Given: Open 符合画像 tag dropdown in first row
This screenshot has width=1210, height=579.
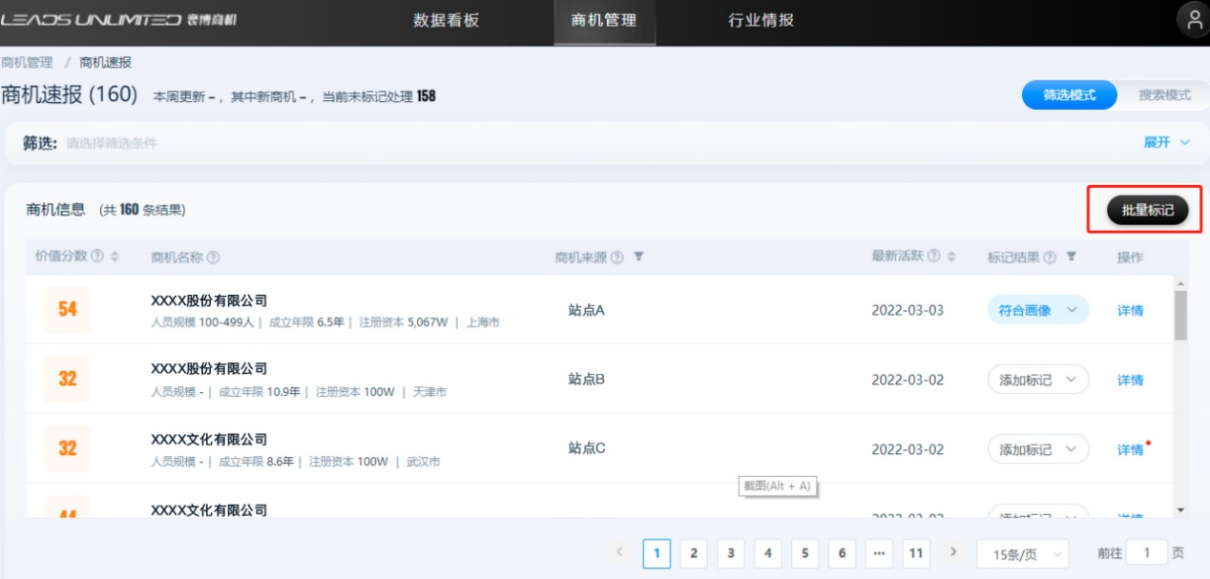Looking at the screenshot, I should point(1038,310).
